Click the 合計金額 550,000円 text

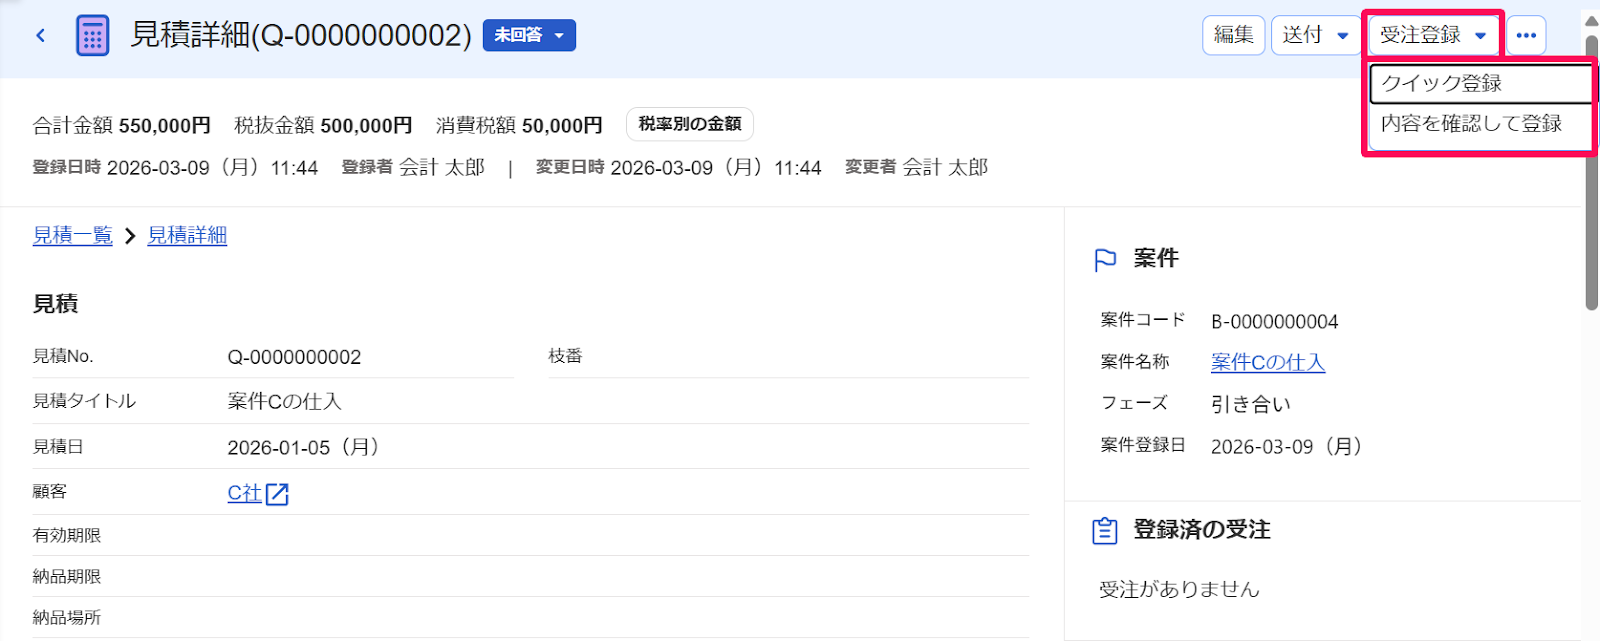(x=122, y=125)
